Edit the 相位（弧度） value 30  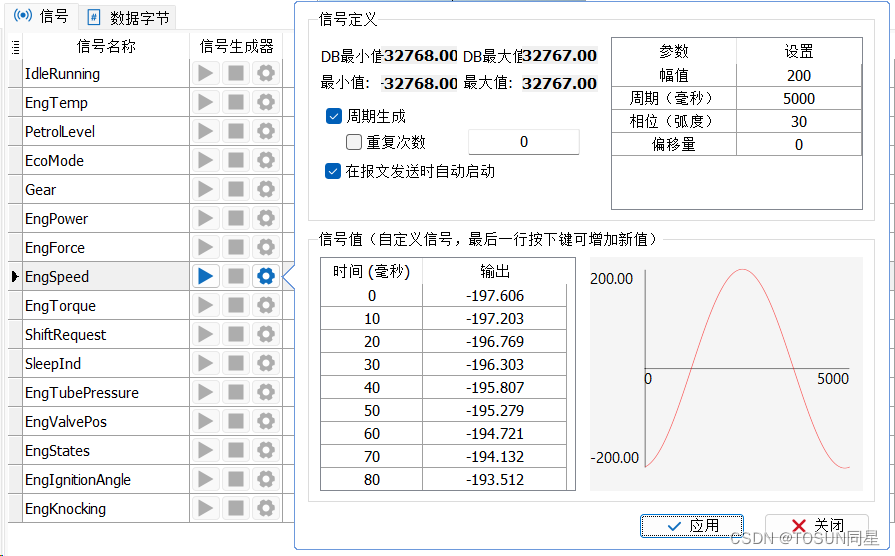(799, 122)
